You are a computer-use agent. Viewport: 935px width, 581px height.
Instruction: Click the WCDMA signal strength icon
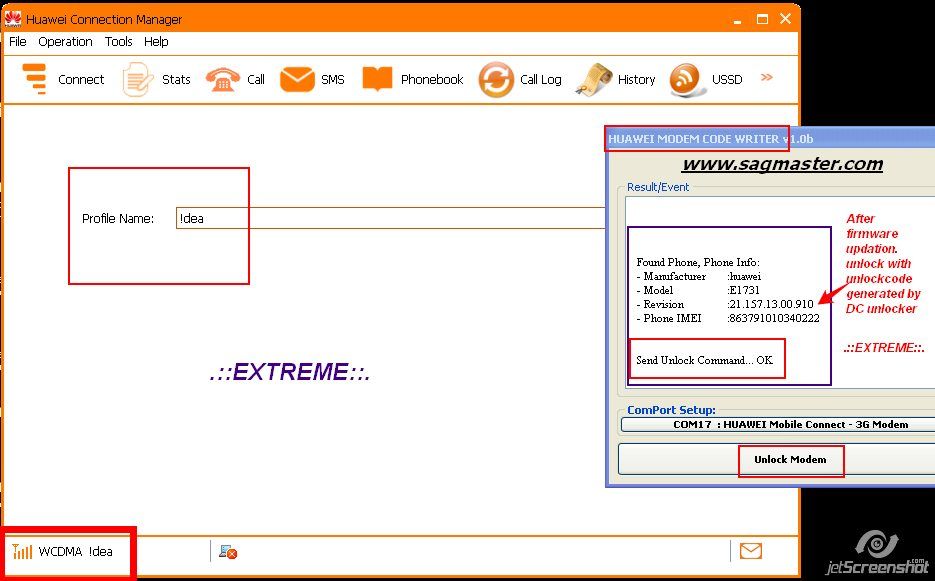pos(22,551)
